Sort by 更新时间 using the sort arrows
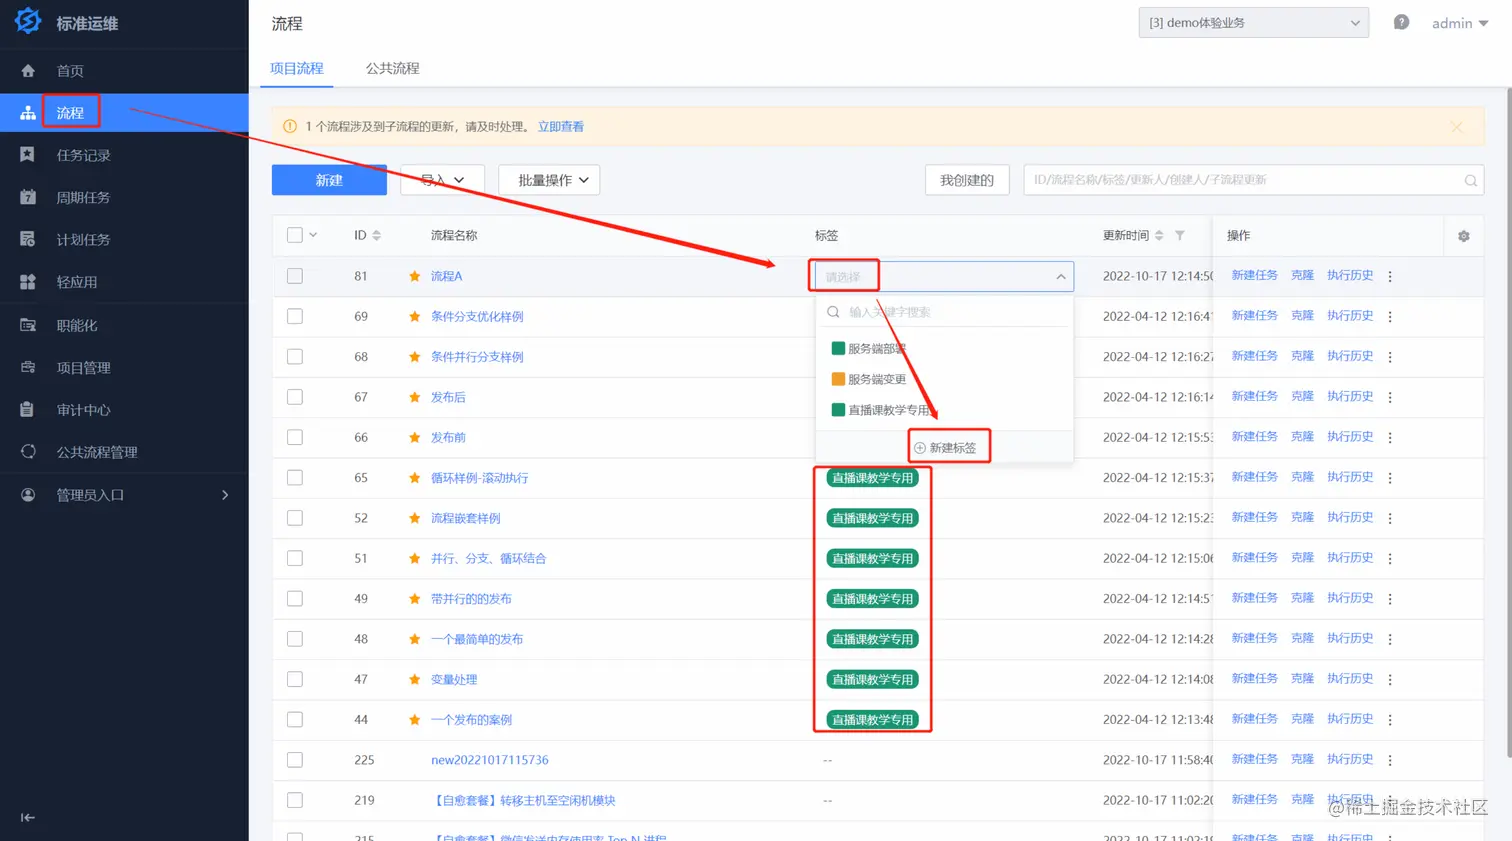The width and height of the screenshot is (1512, 841). [1159, 236]
